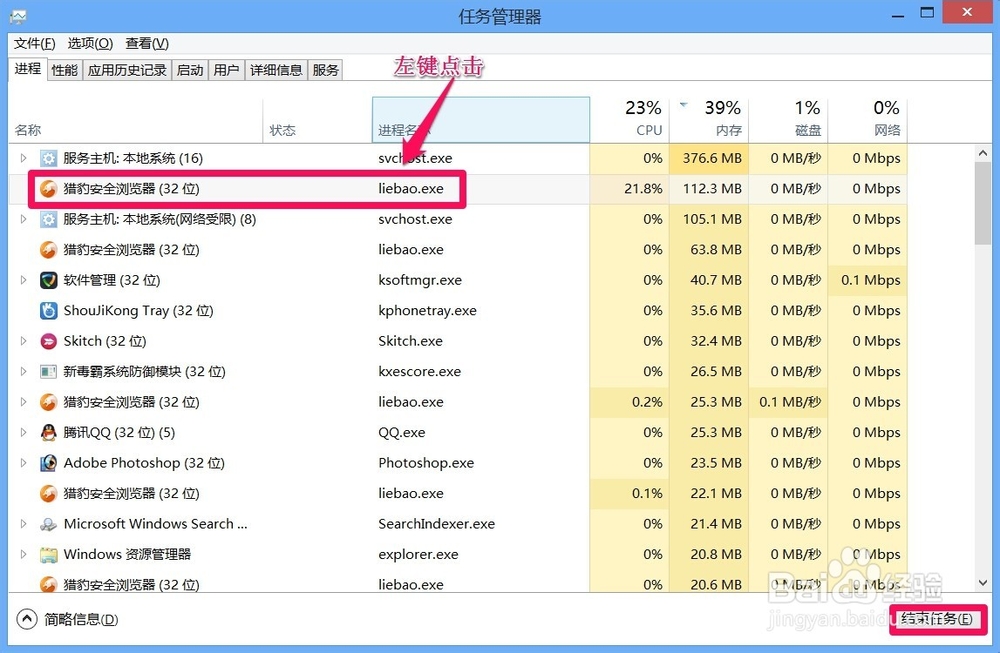Screen dimensions: 1000x653
Task: Click the Task Manager title bar icon
Action: point(18,17)
